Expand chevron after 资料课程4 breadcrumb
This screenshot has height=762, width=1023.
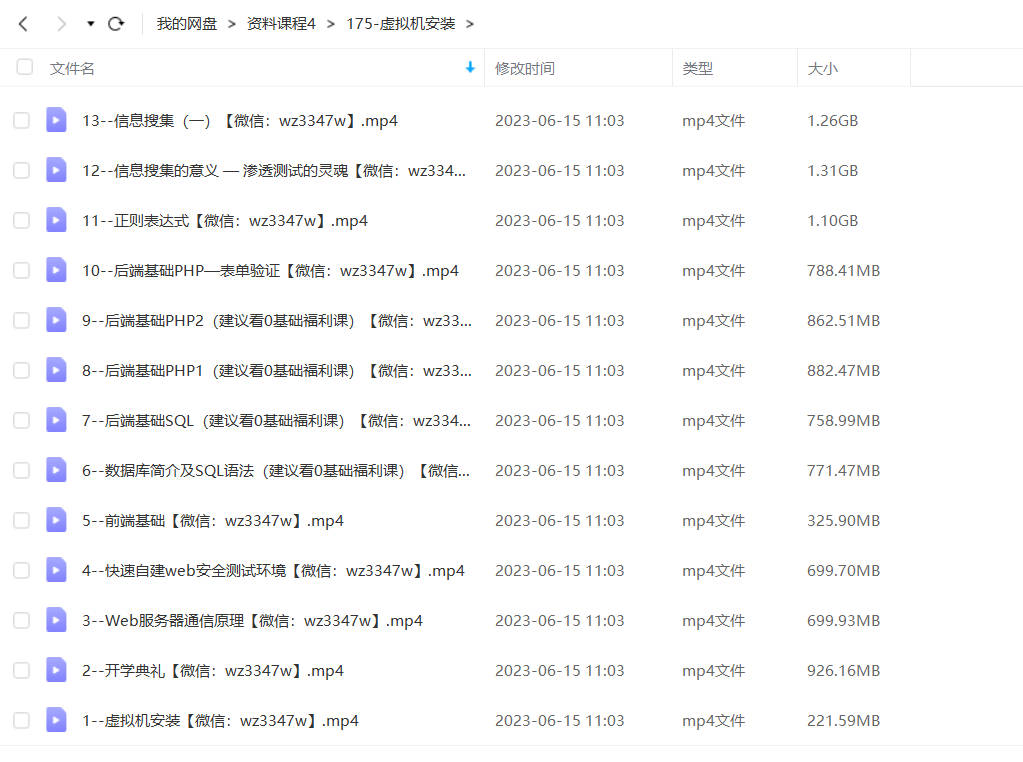(x=331, y=24)
